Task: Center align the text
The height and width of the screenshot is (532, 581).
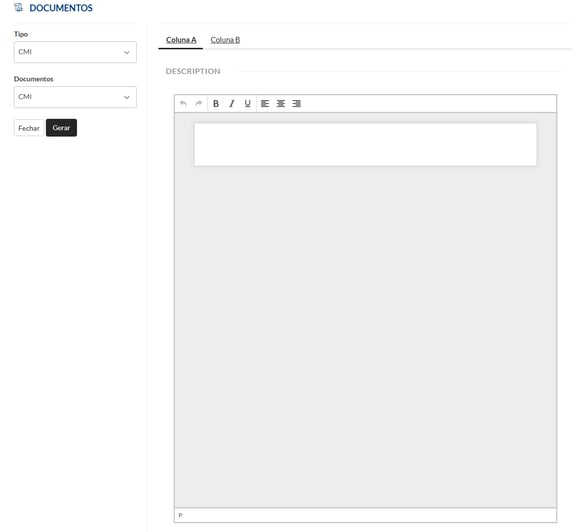Action: point(281,104)
